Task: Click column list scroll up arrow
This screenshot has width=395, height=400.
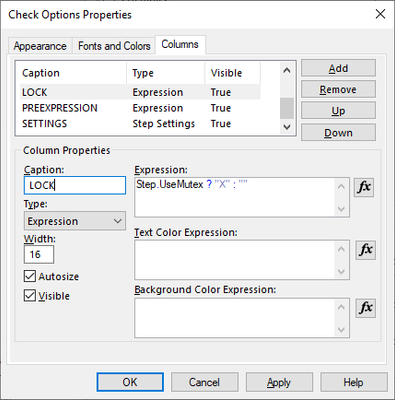Action: coord(287,70)
